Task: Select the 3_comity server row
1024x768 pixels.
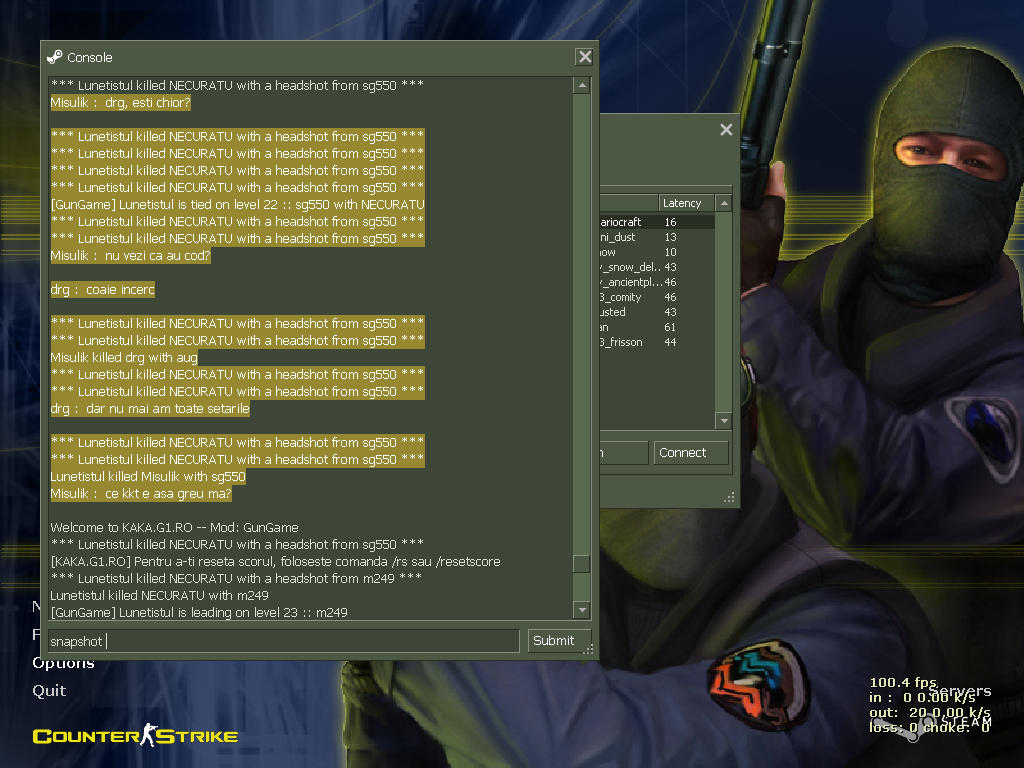Action: [657, 297]
